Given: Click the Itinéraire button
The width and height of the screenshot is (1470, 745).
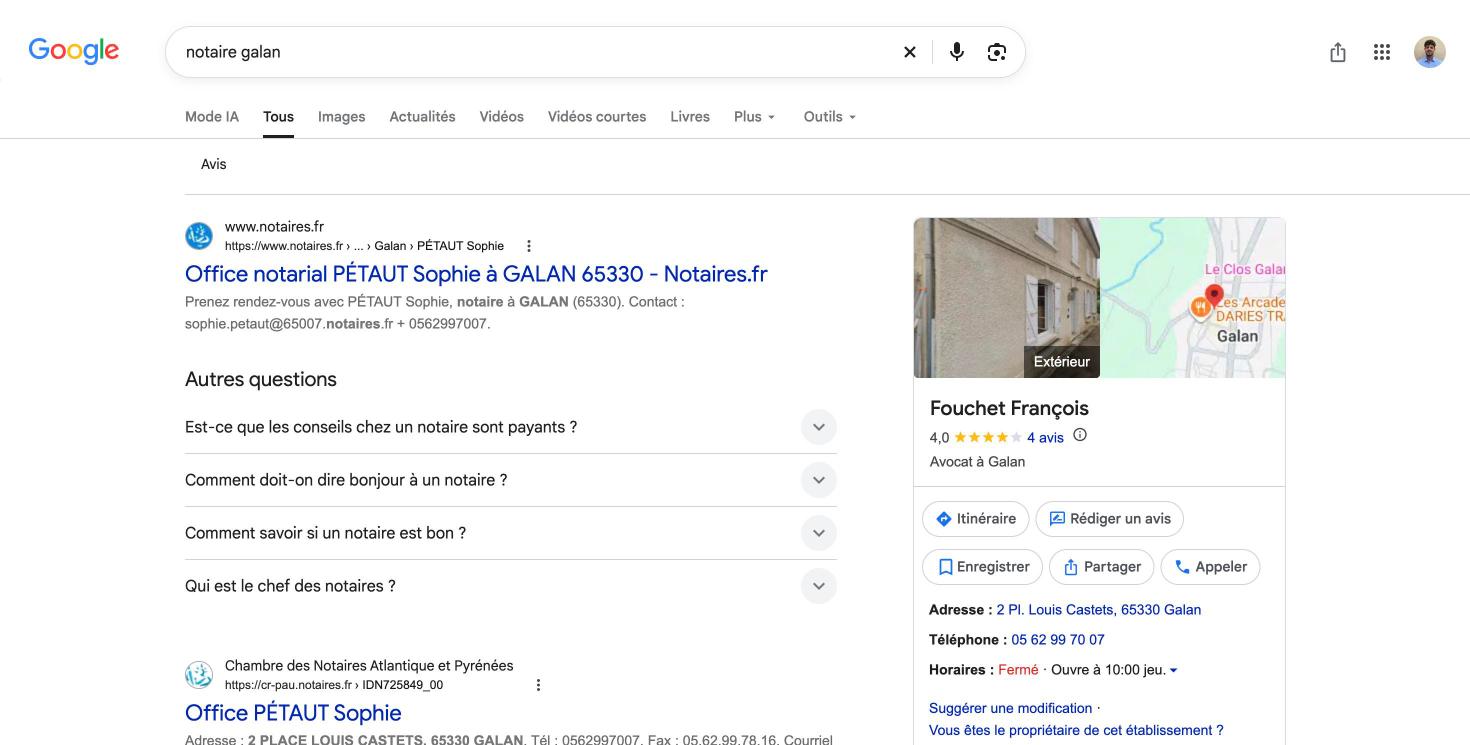Looking at the screenshot, I should click(975, 519).
